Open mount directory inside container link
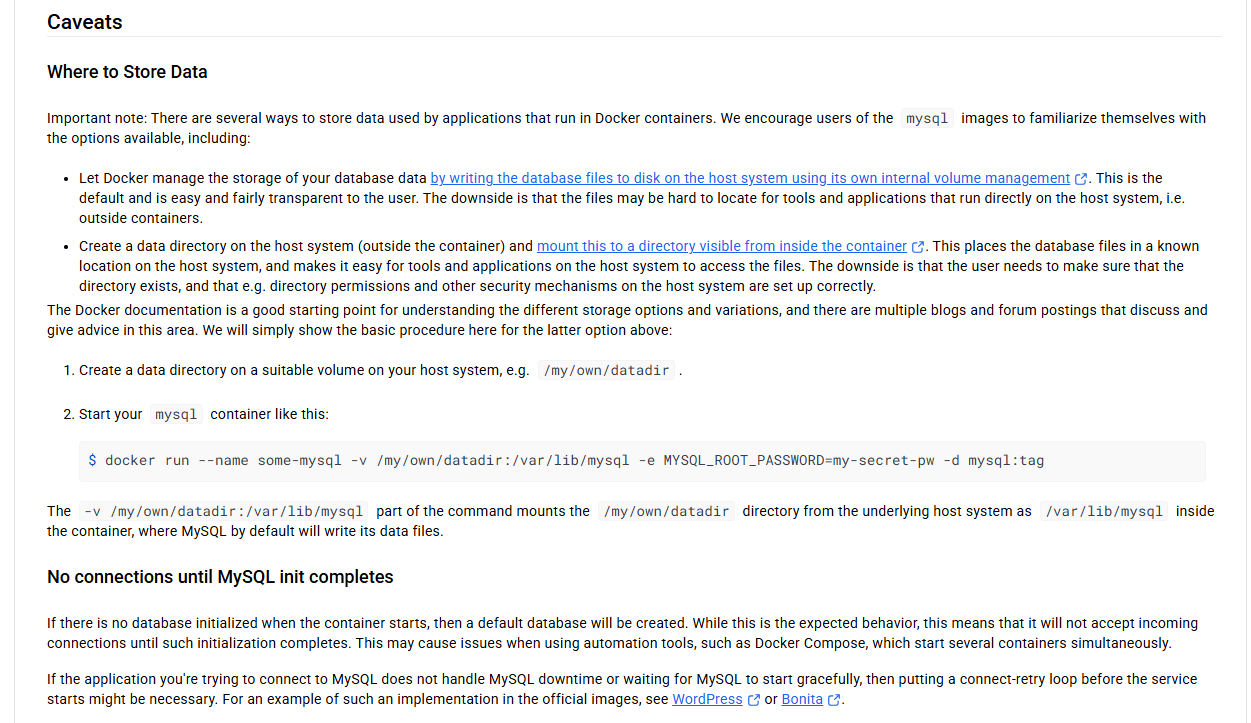The width and height of the screenshot is (1251, 723). (722, 246)
